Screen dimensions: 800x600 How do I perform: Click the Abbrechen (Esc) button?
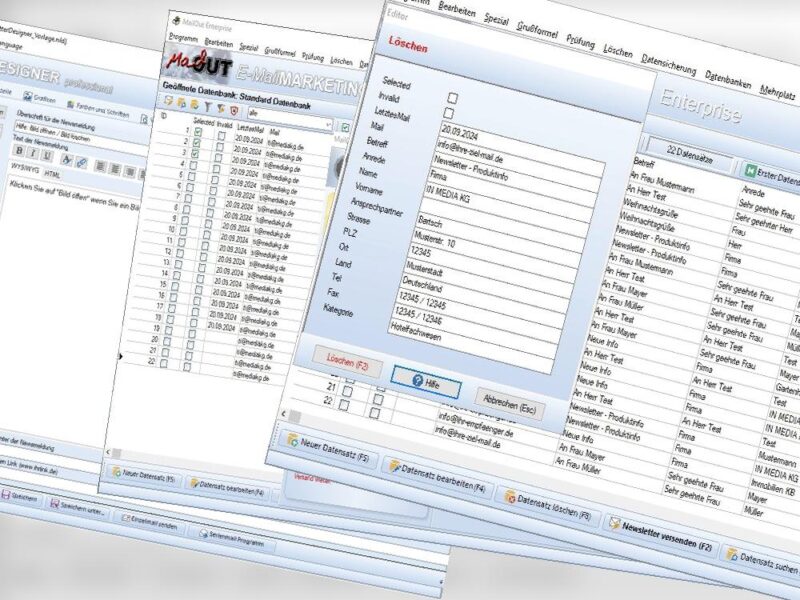[x=509, y=403]
